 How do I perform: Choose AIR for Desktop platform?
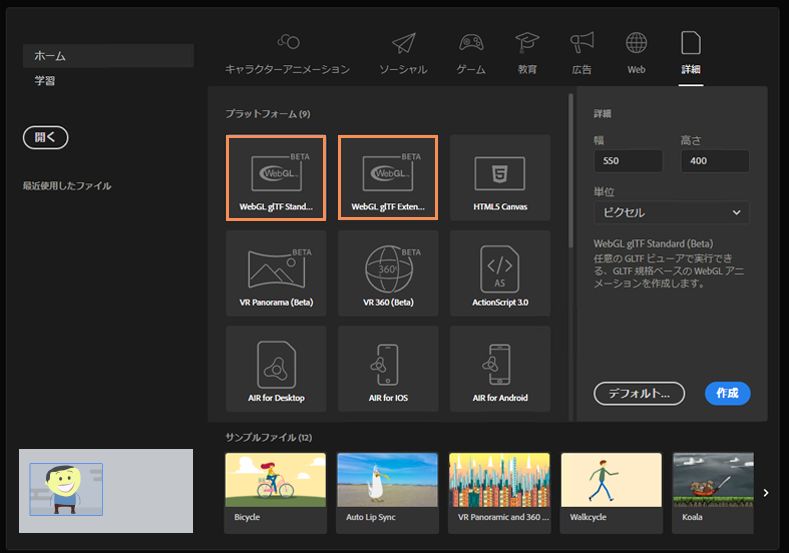pos(276,369)
